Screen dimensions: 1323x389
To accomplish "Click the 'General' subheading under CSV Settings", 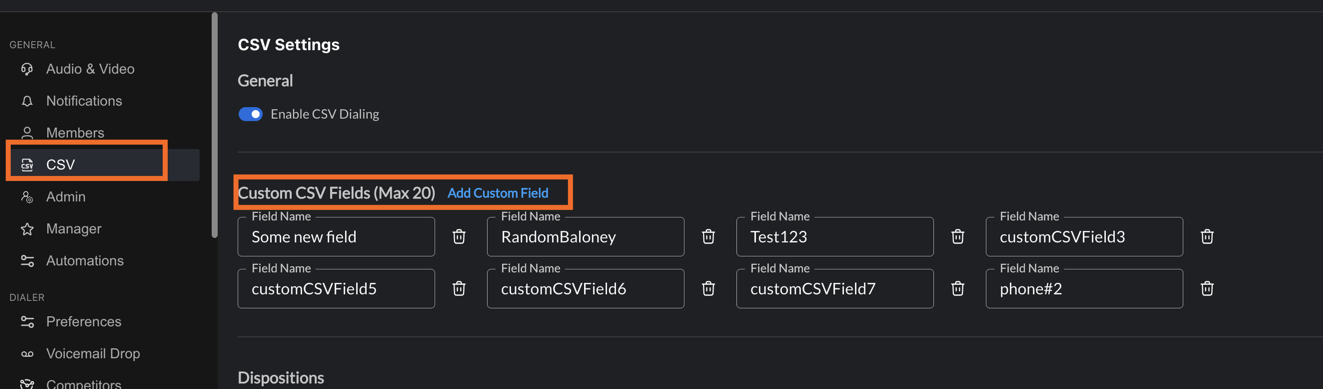I will 265,81.
